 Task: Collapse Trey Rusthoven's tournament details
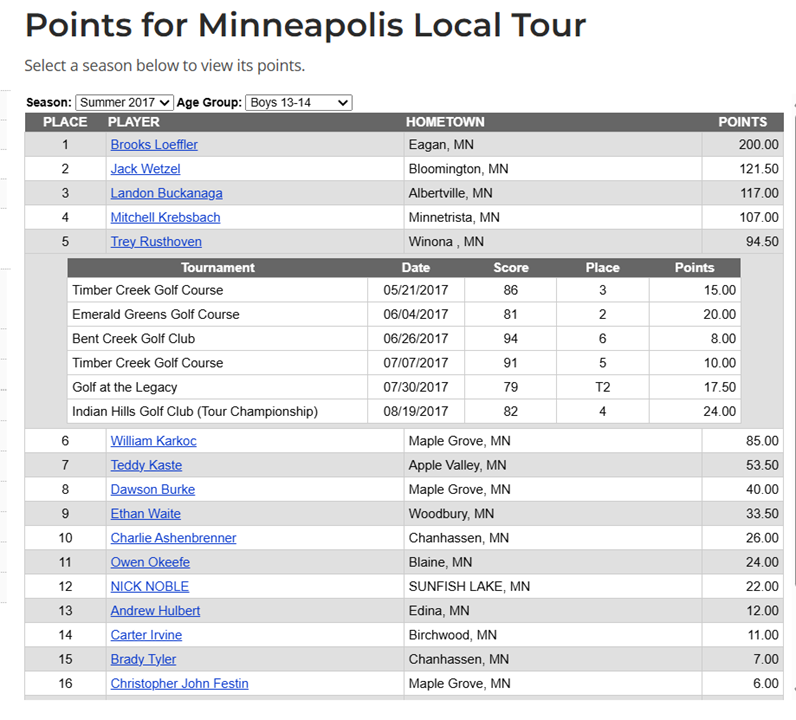(x=156, y=241)
